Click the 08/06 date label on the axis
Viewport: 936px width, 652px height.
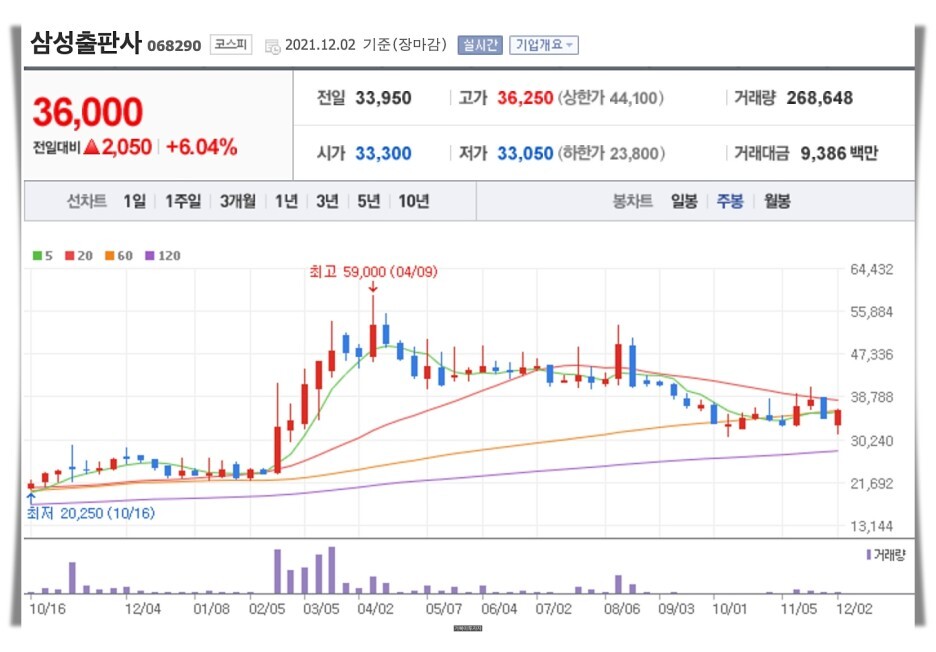[622, 609]
